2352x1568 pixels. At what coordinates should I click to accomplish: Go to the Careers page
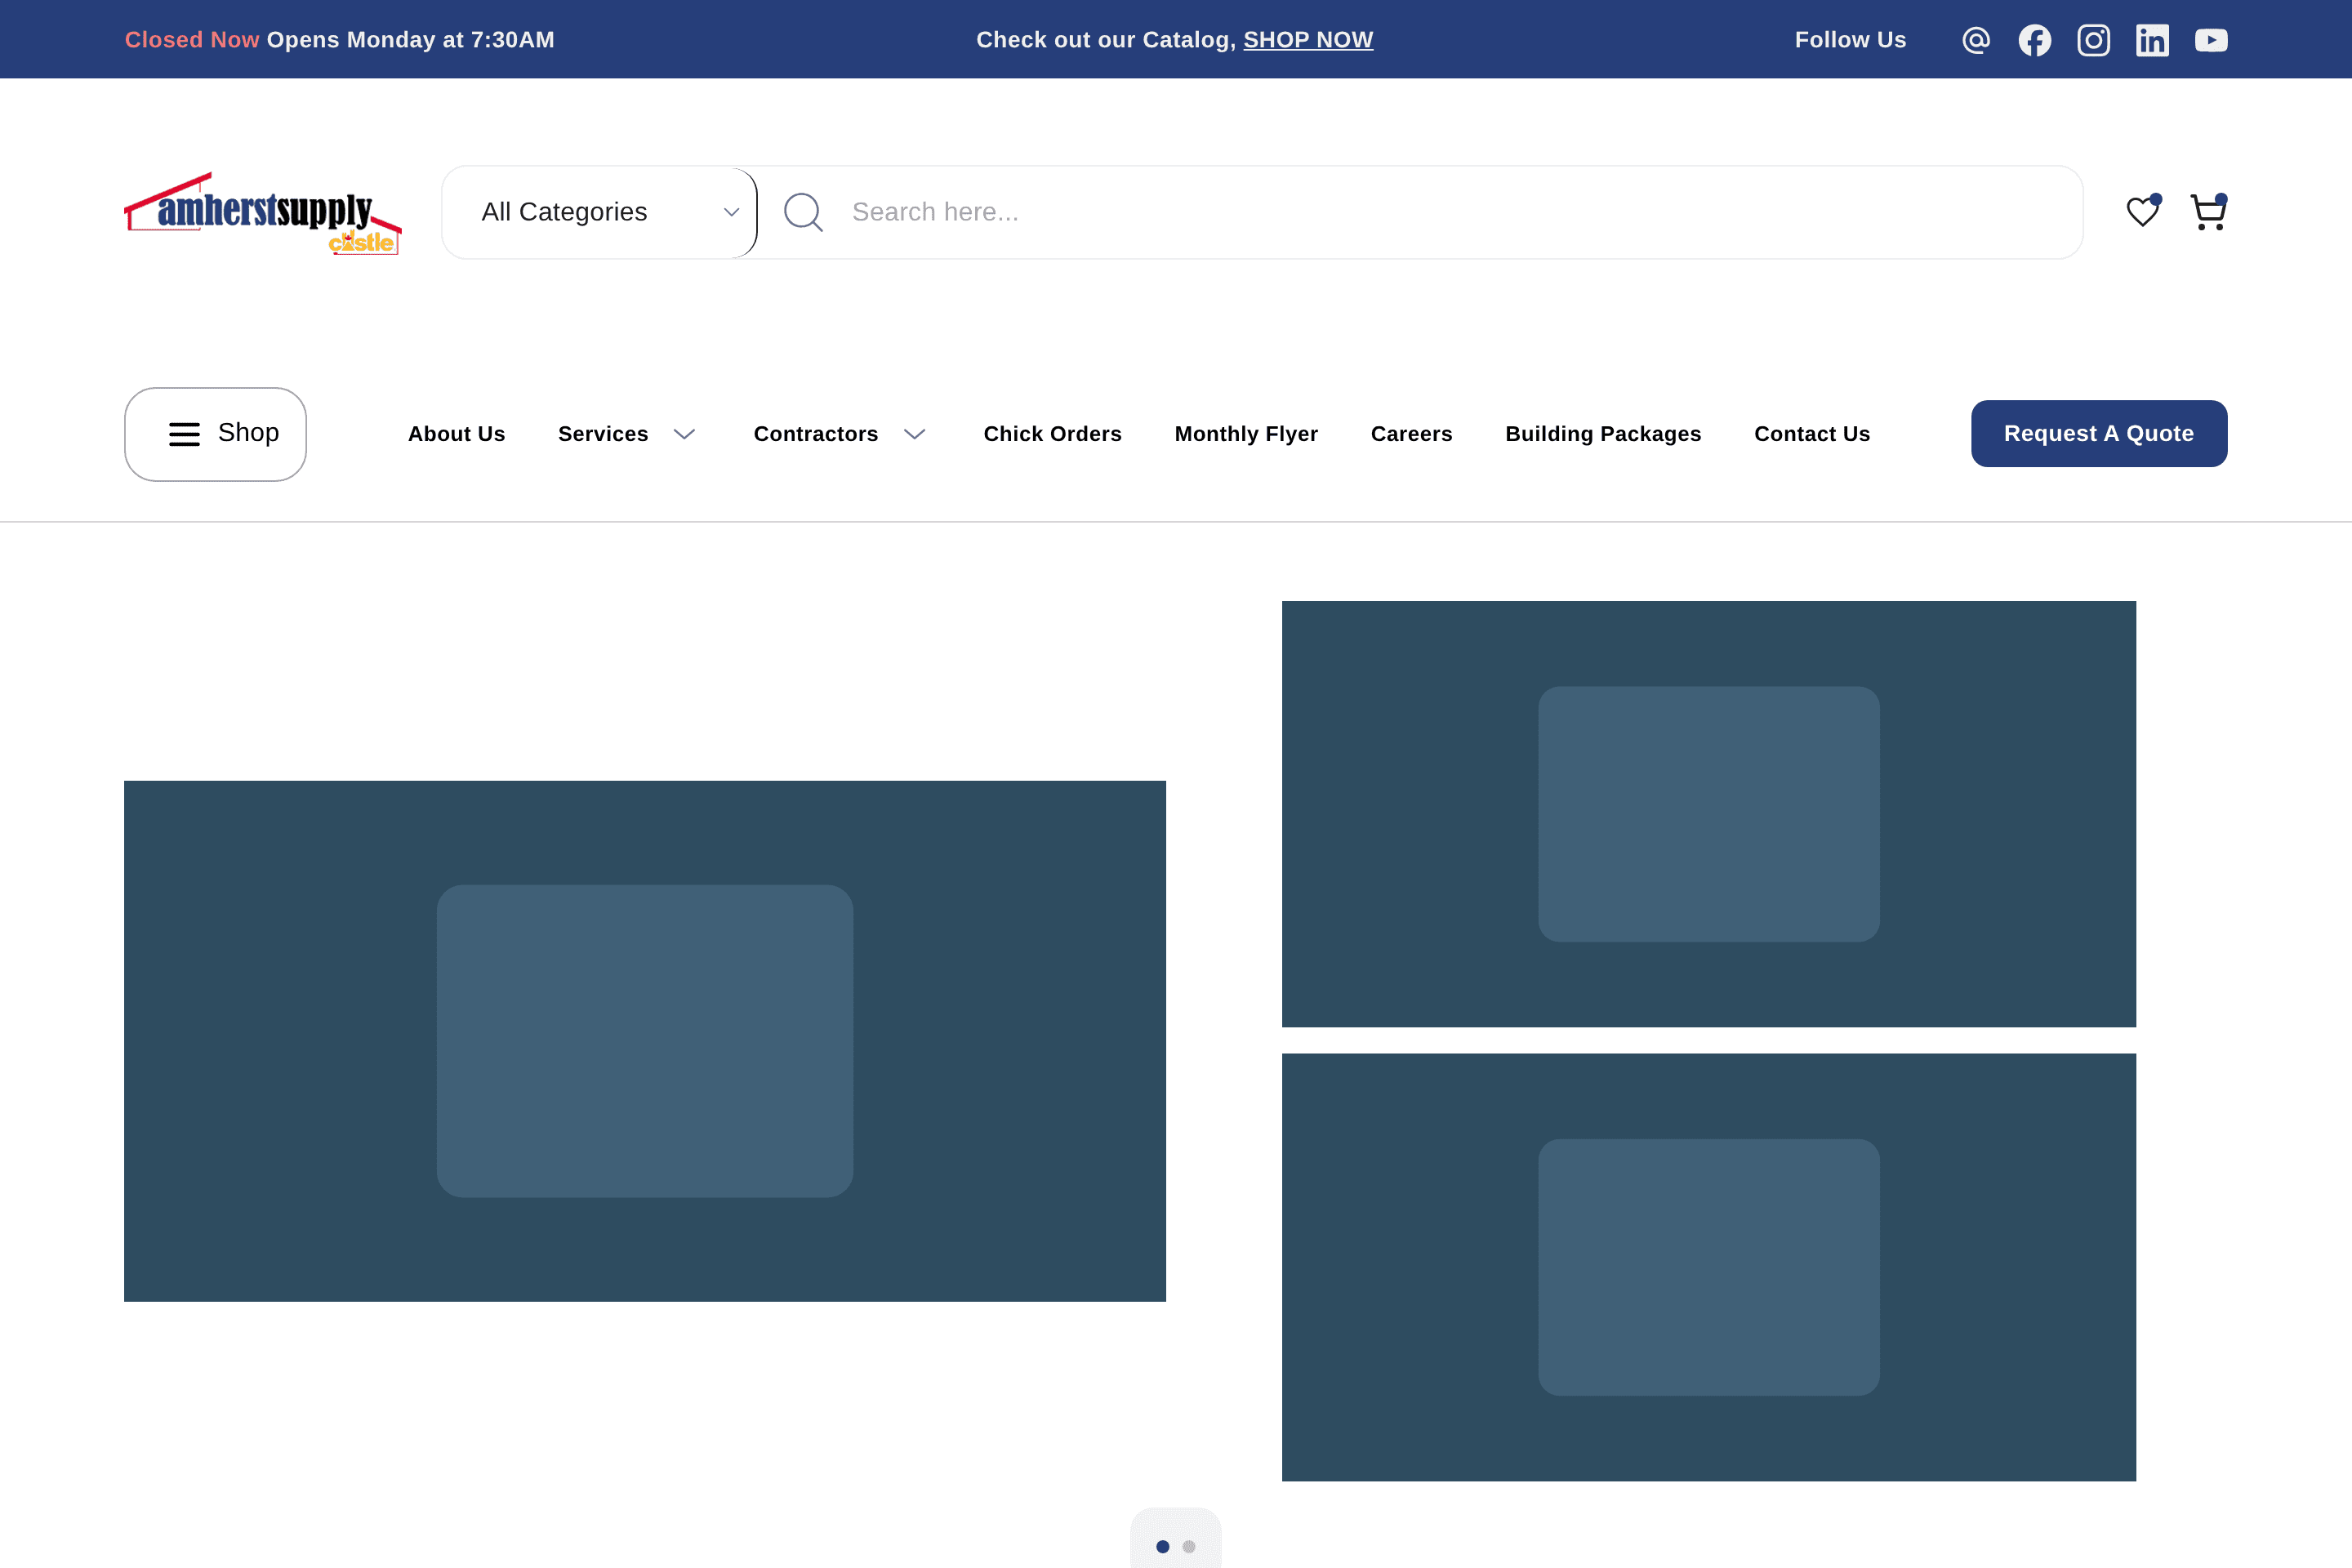pyautogui.click(x=1411, y=434)
